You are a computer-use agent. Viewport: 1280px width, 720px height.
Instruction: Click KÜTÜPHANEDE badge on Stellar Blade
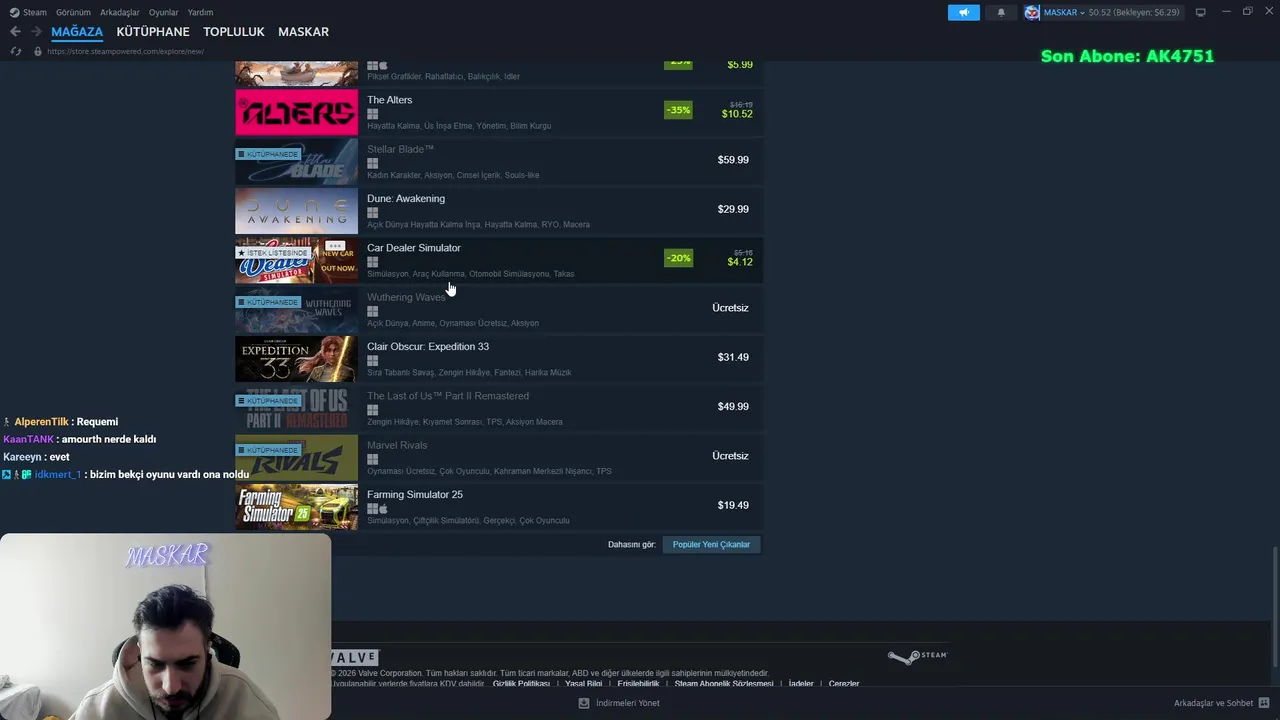tap(267, 154)
